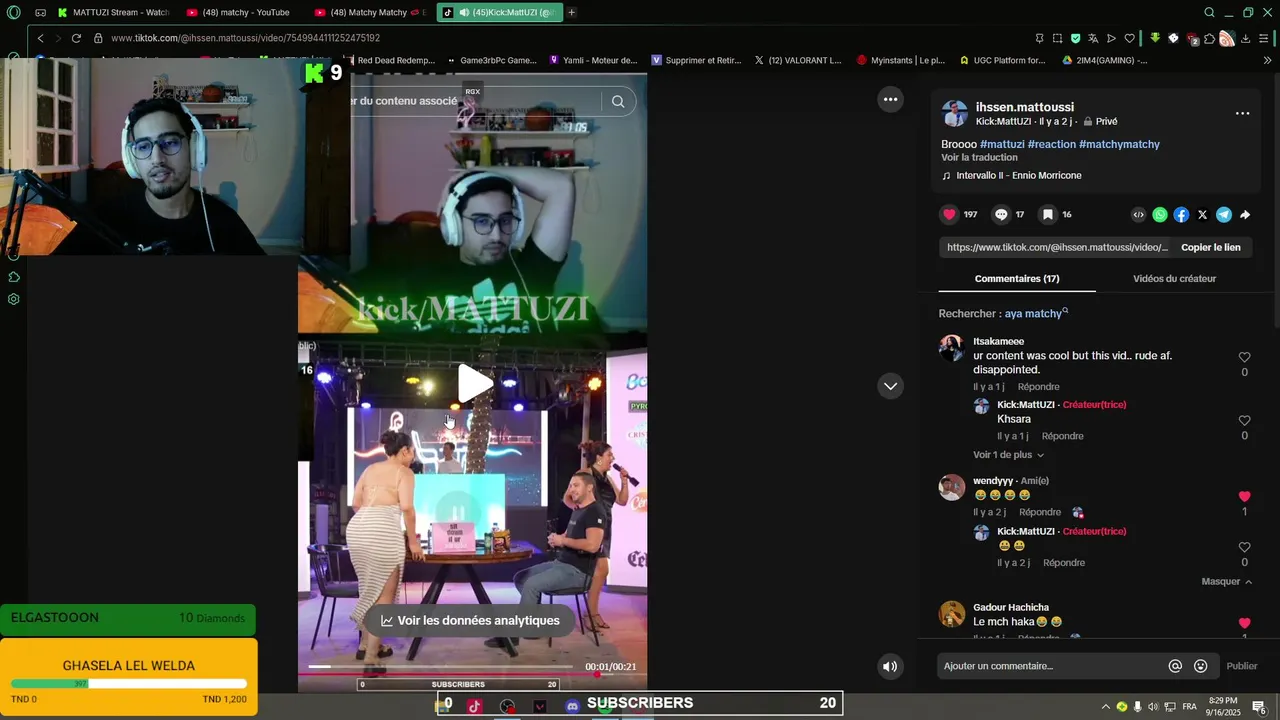Click the send to My Flow arrow
The image size is (1280, 720).
point(1111,38)
